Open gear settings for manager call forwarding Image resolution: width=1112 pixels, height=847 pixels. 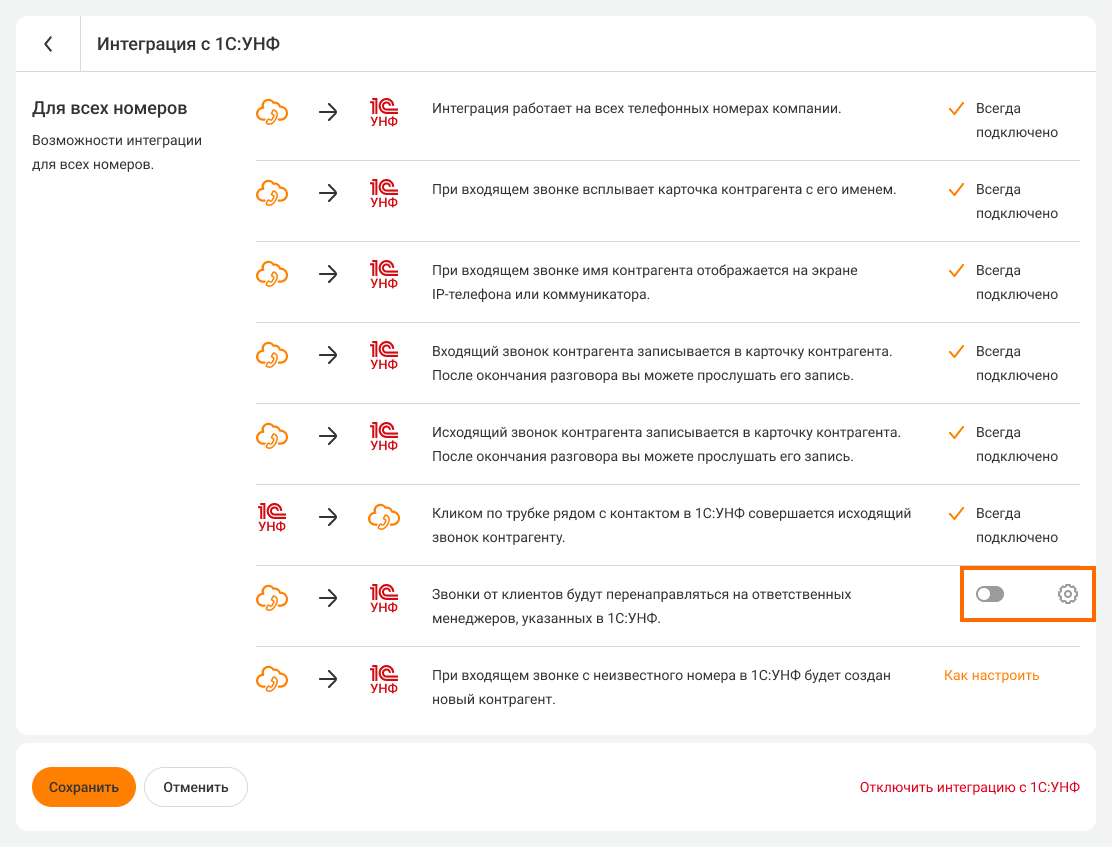(x=1067, y=594)
